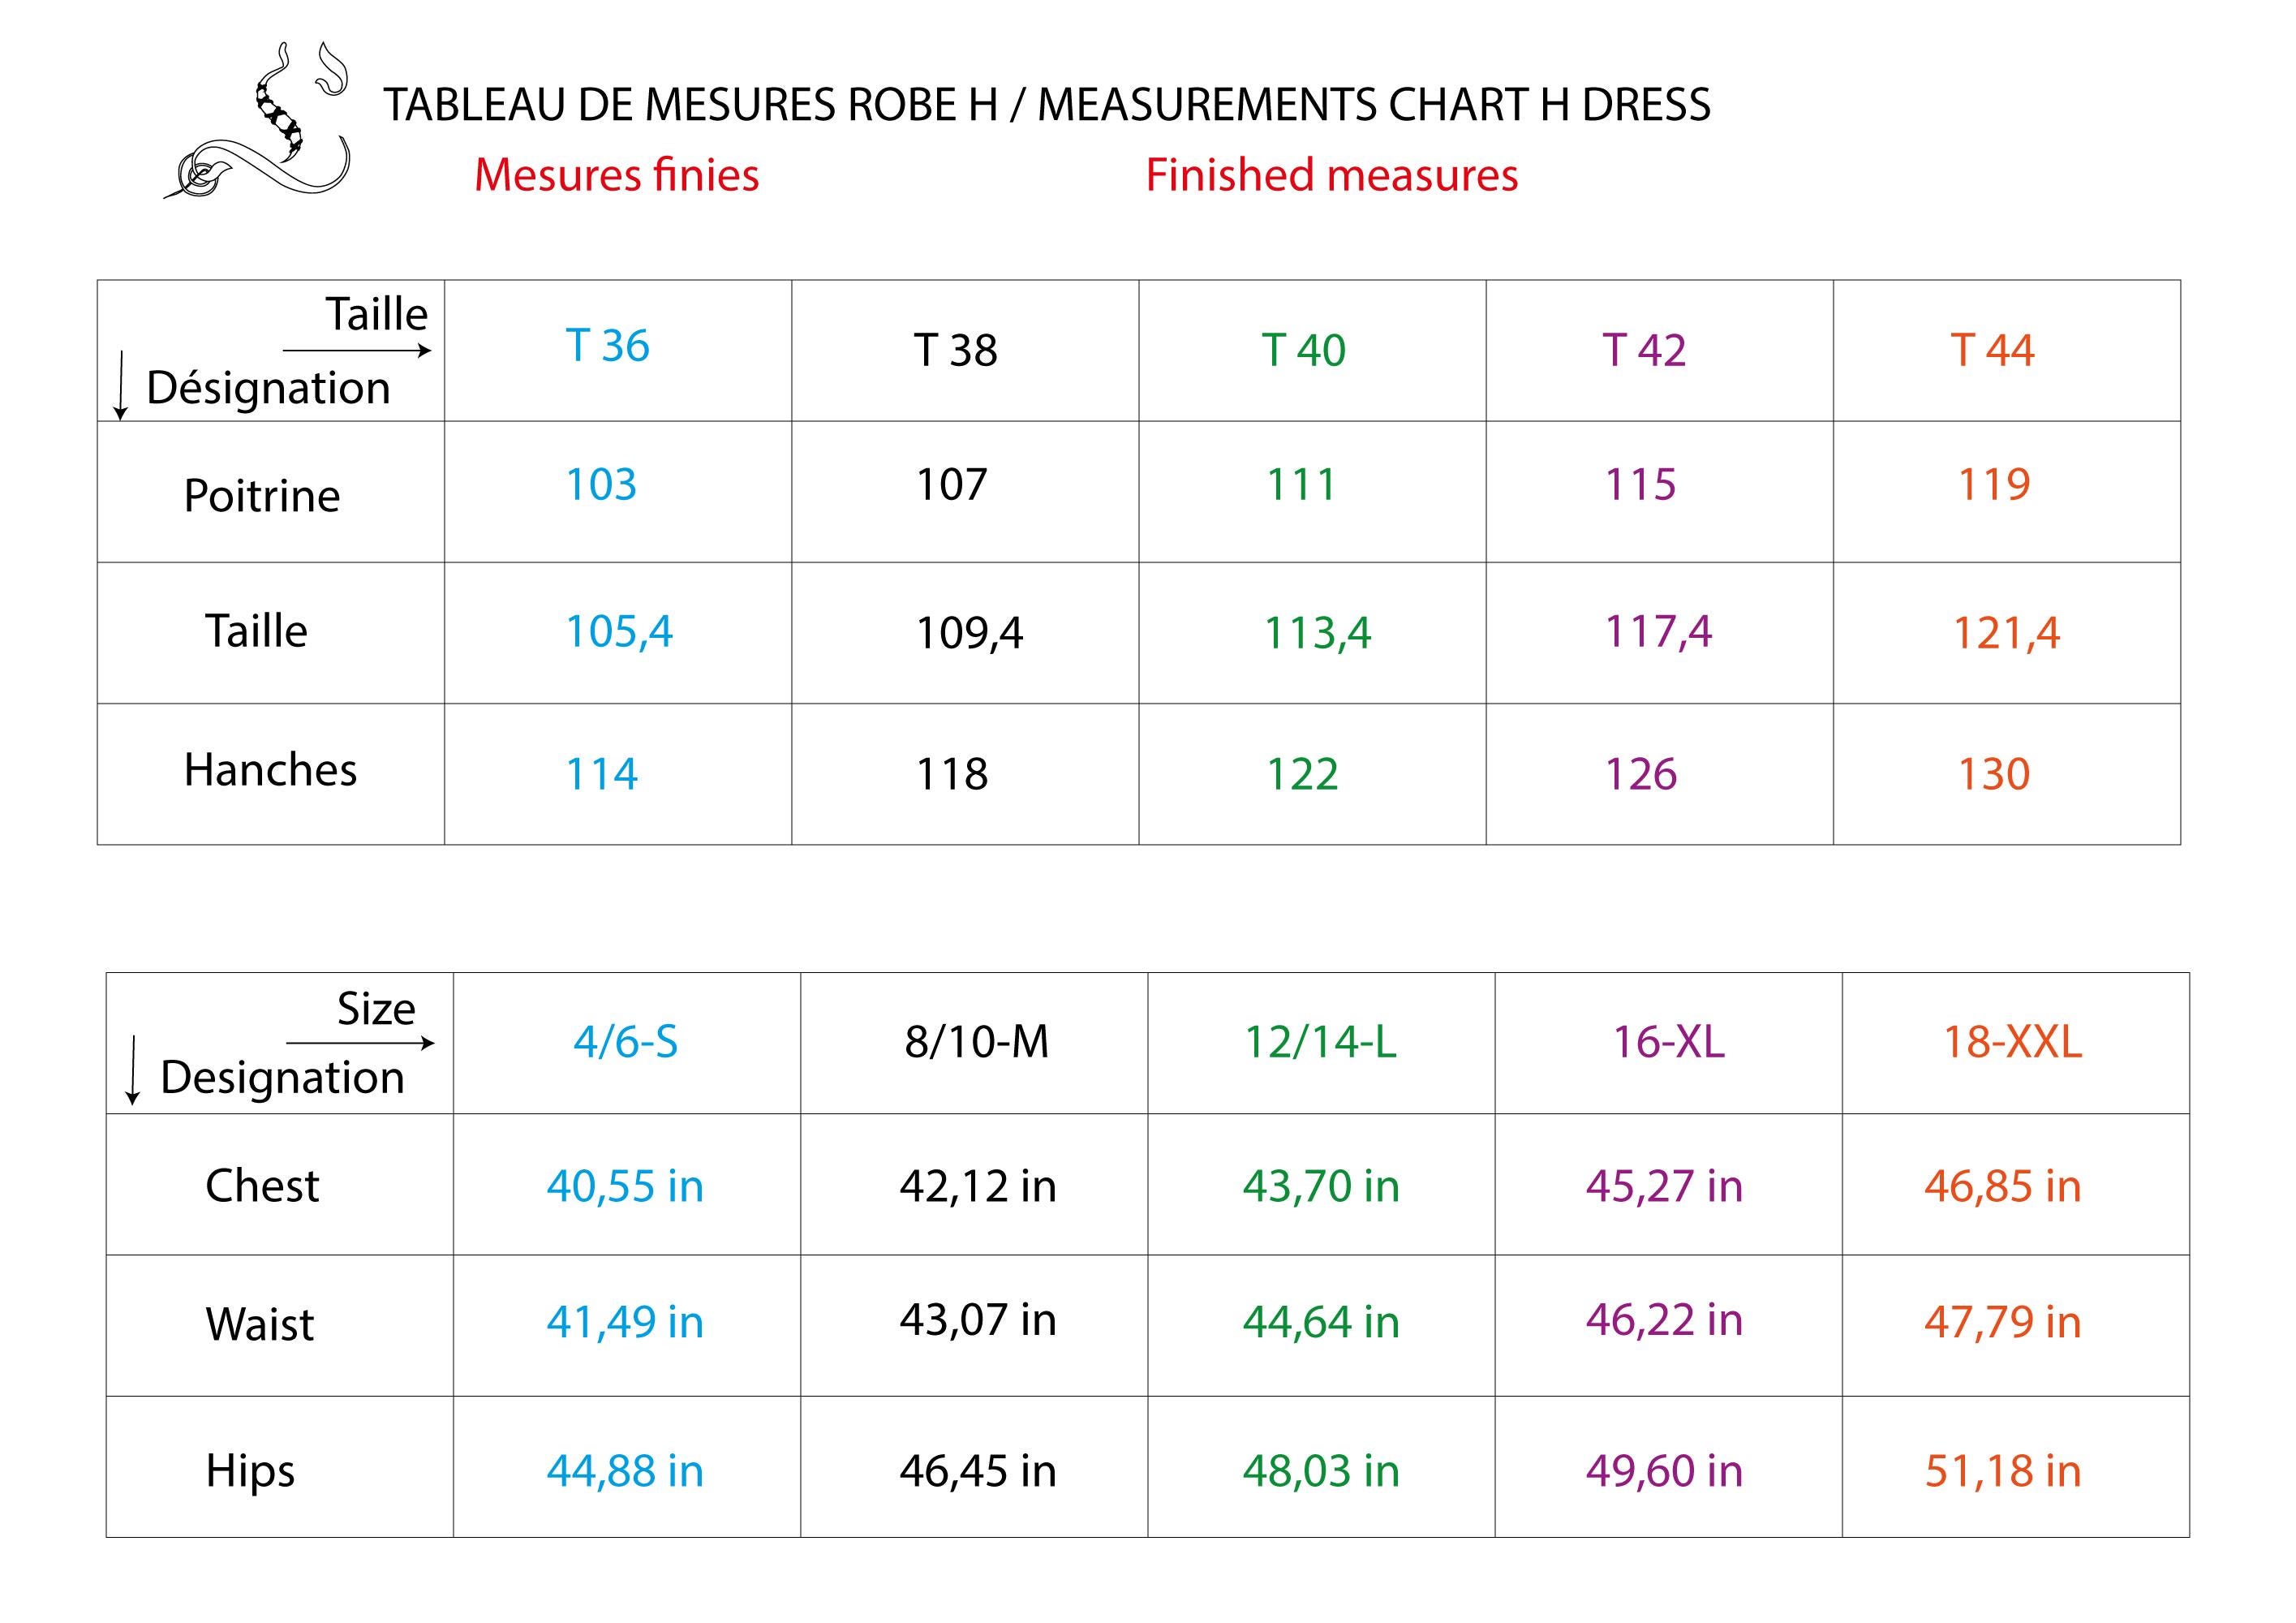Click the right arrow under the Size header

[361, 1043]
